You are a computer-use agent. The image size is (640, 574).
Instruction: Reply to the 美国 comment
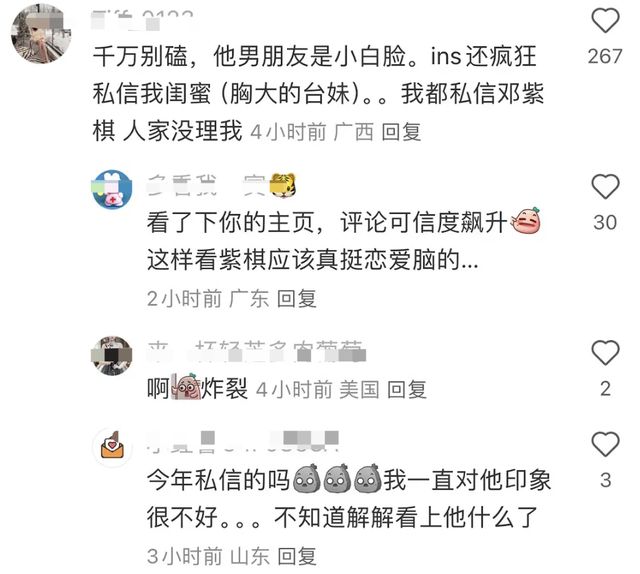click(407, 389)
